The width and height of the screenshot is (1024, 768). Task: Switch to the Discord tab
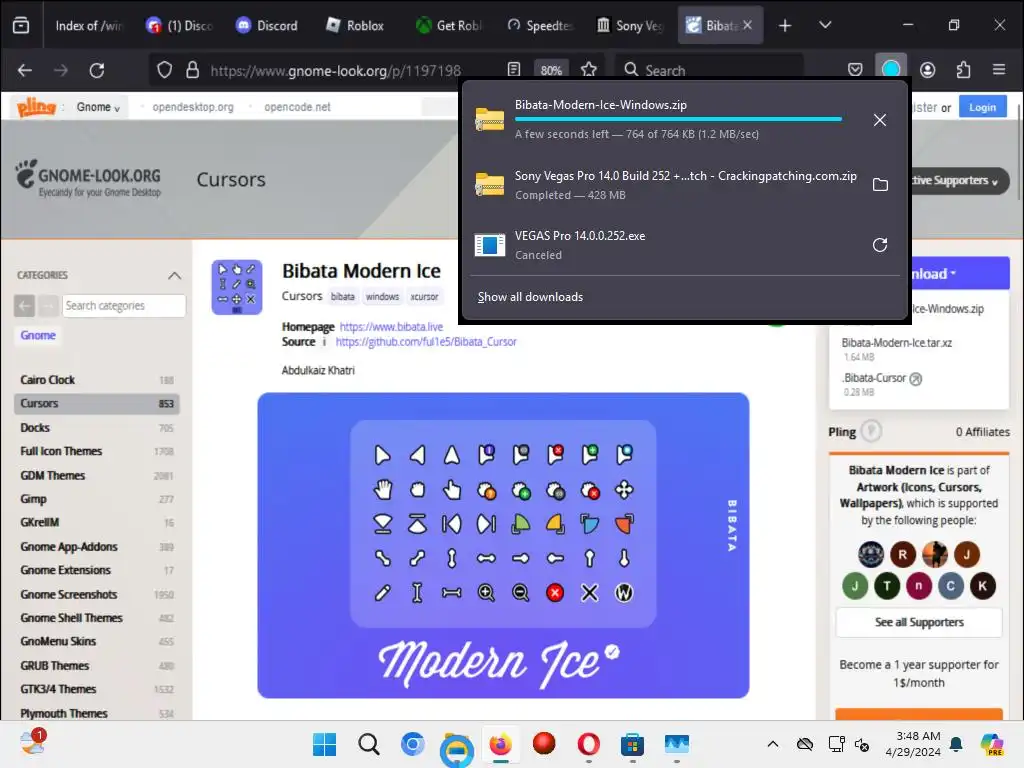[x=266, y=25]
